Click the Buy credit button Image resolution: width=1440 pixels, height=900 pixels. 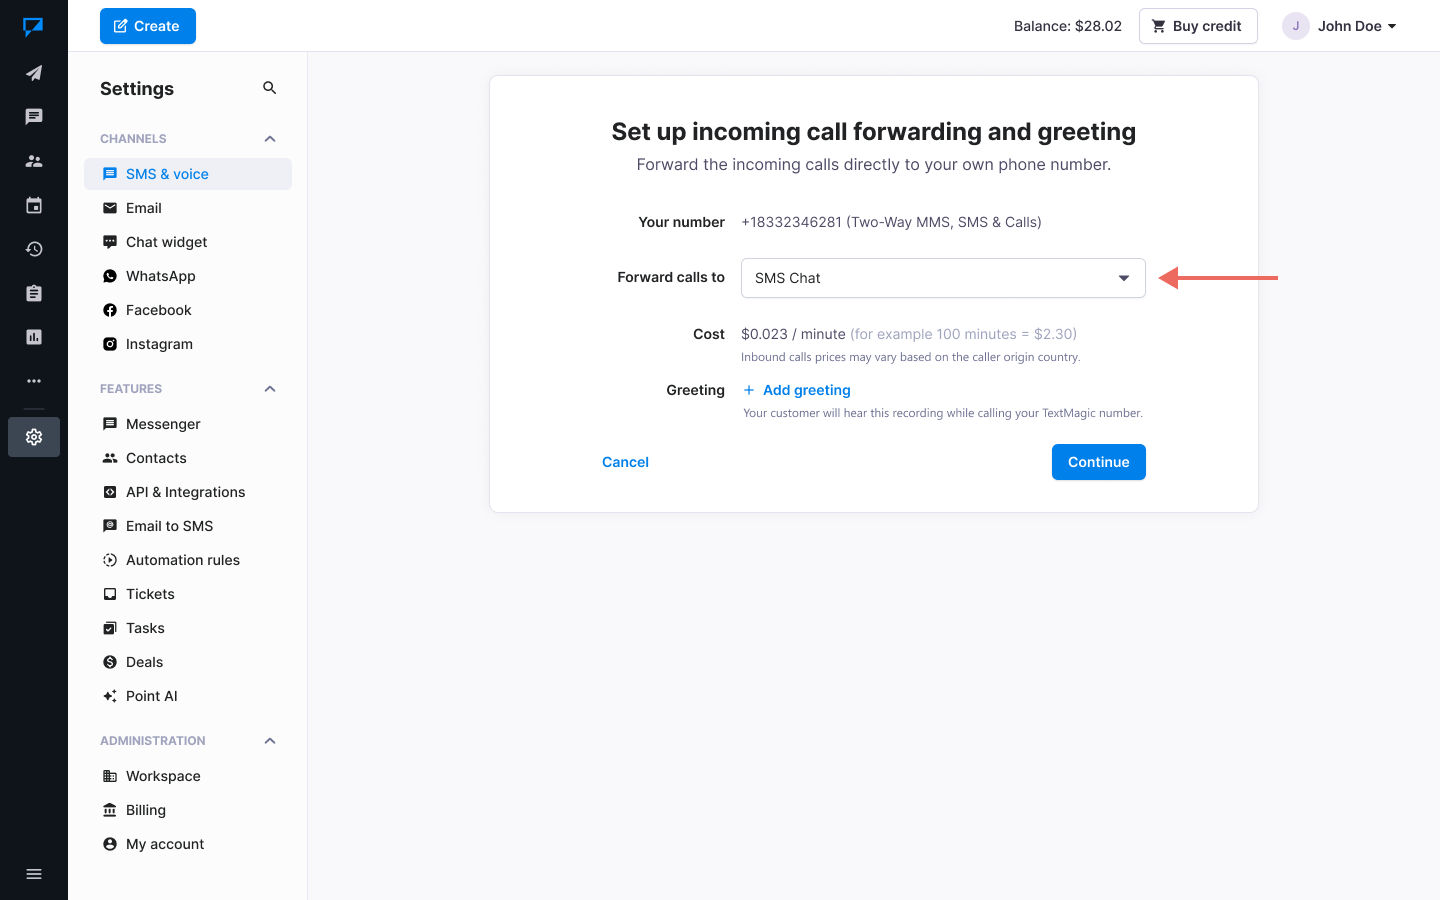point(1197,26)
